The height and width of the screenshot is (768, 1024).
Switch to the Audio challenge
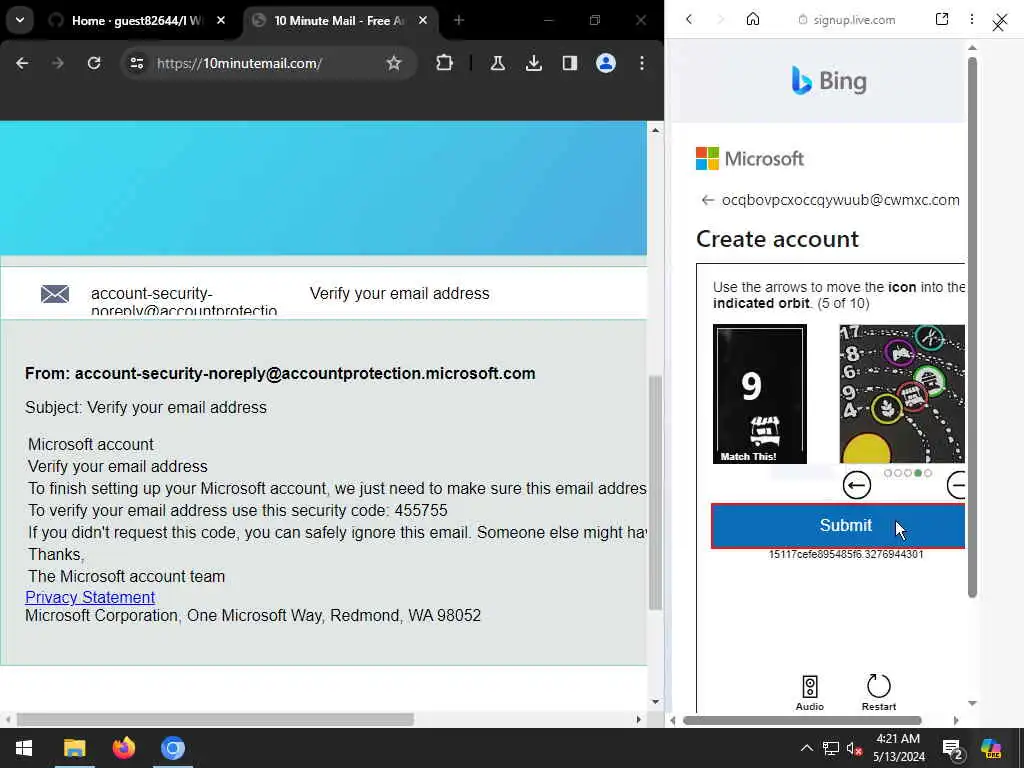[x=810, y=693]
